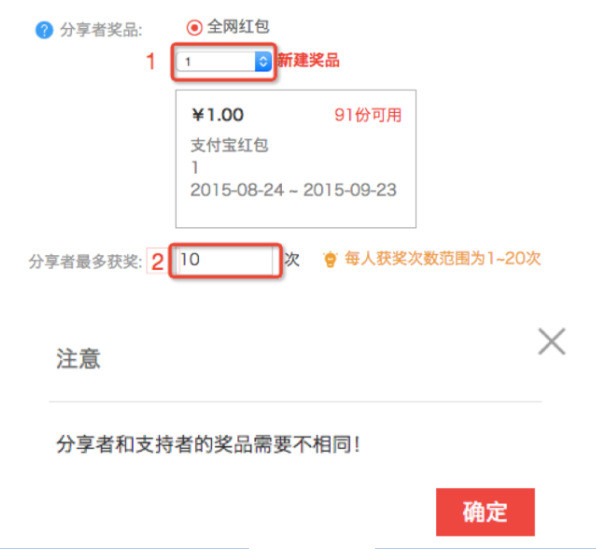596x549 pixels.
Task: Click the 91份可用 availability text
Action: coord(368,115)
